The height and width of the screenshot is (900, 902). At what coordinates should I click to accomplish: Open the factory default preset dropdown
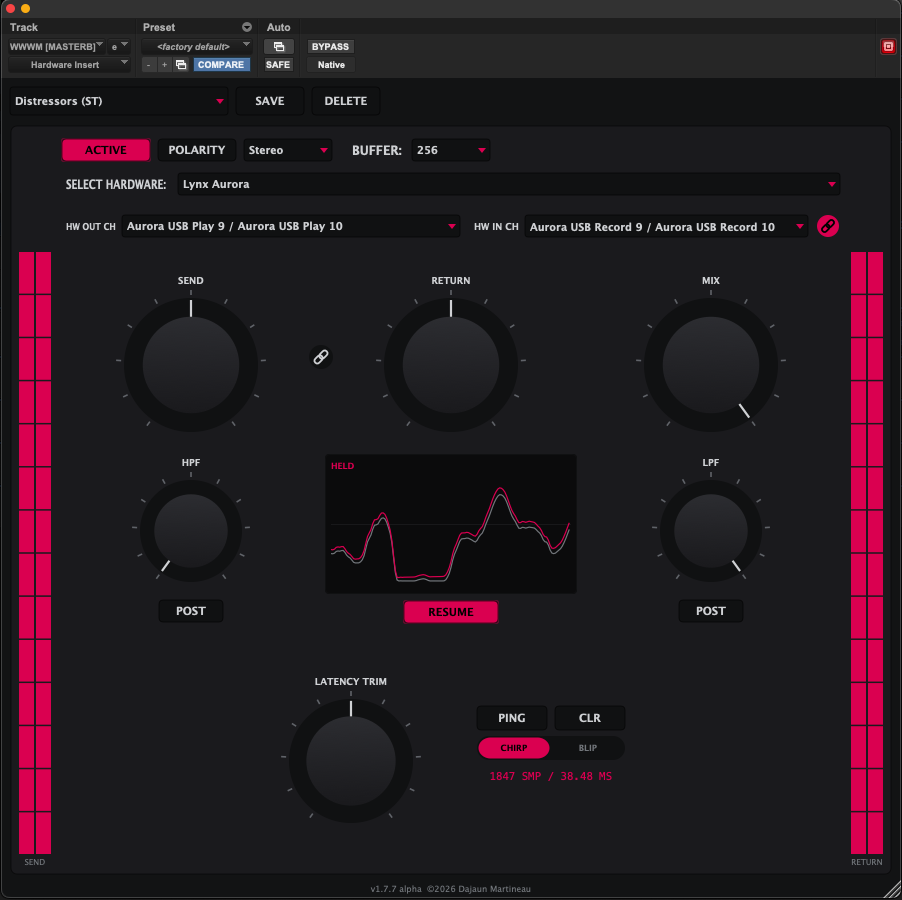[197, 47]
